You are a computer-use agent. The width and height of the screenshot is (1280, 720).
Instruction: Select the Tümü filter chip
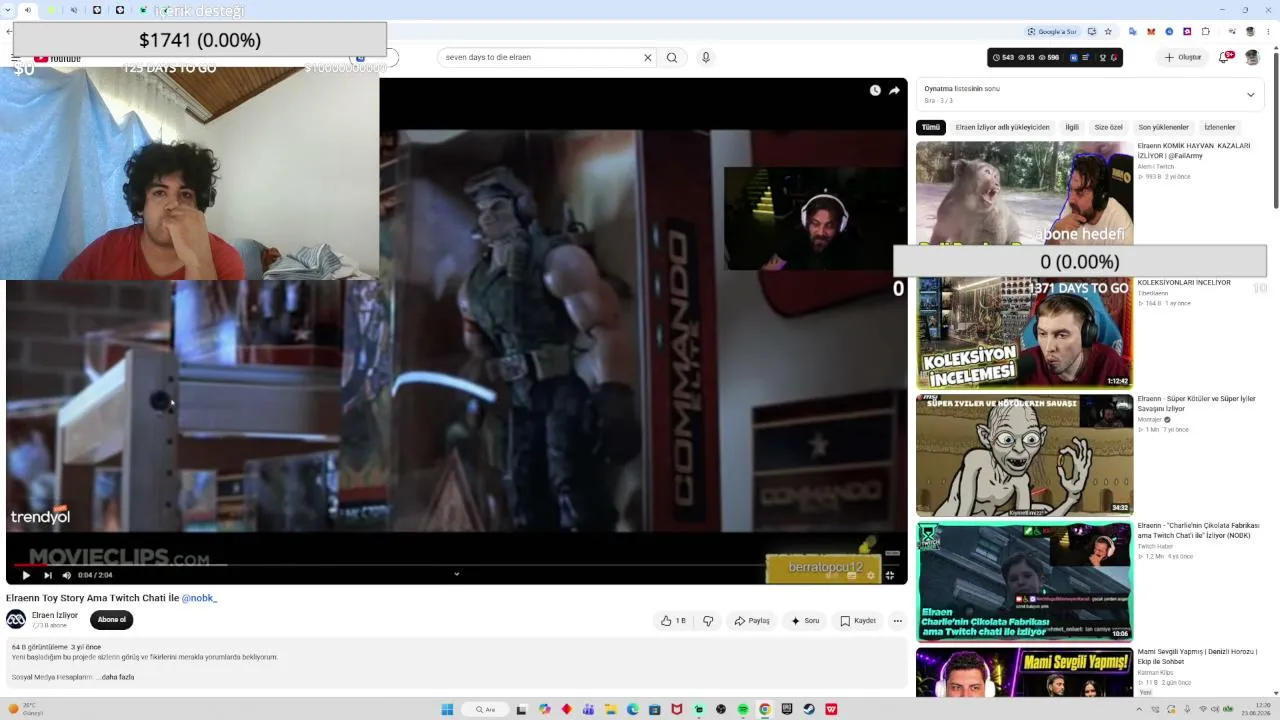(x=931, y=127)
